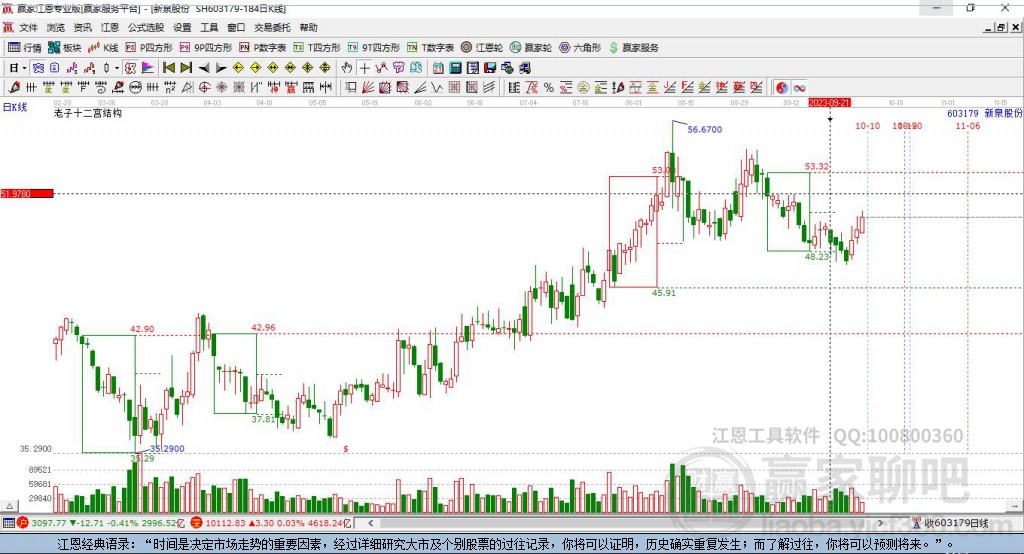Open the calculator icon
The height and width of the screenshot is (554, 1024).
[x=455, y=68]
